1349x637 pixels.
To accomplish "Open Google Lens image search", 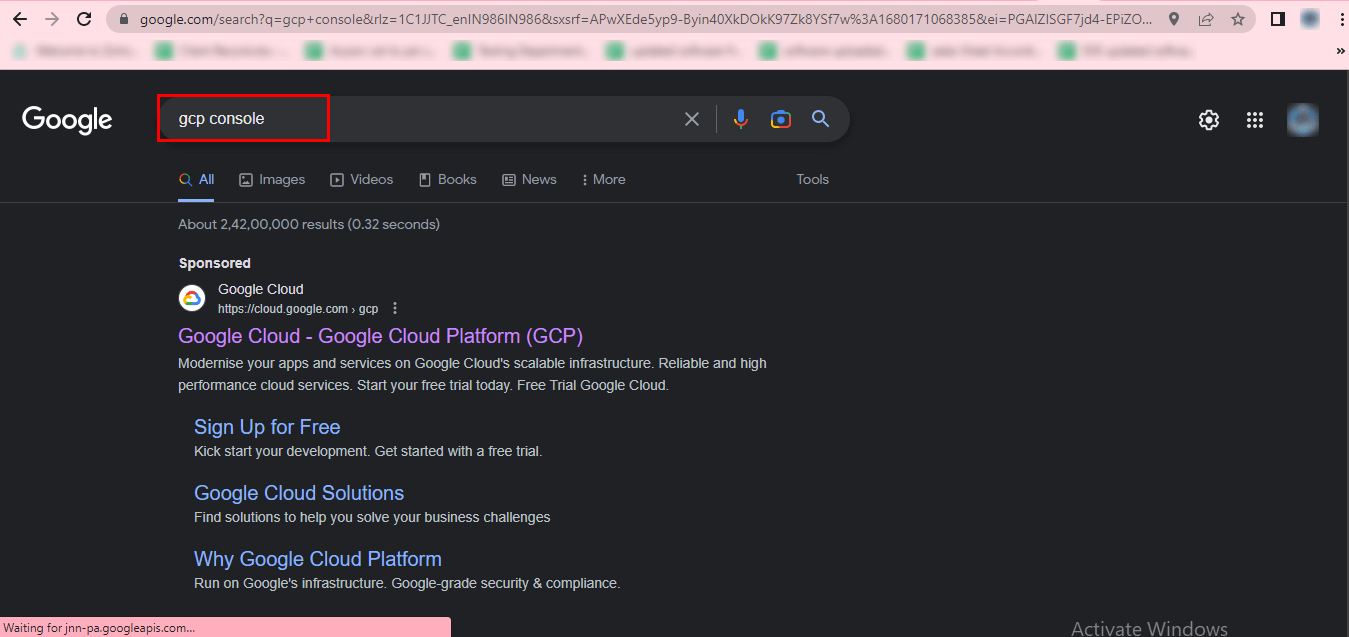I will point(781,119).
